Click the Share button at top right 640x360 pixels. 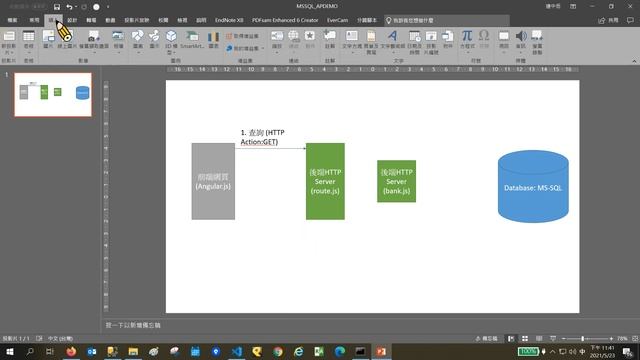pyautogui.click(x=608, y=20)
